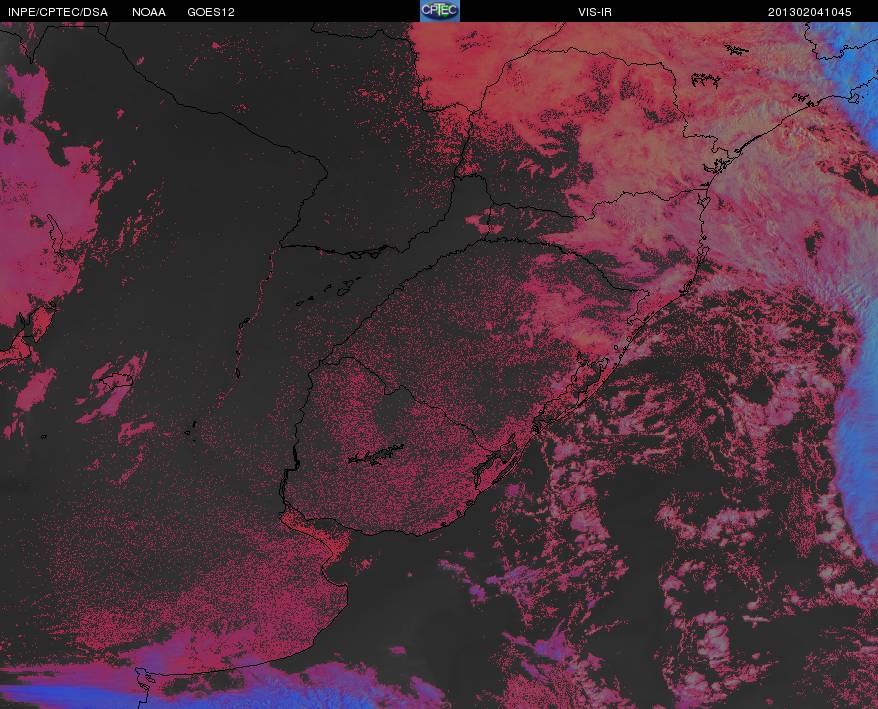Click the CPTEC logo in the header
The image size is (878, 709).
[x=440, y=11]
